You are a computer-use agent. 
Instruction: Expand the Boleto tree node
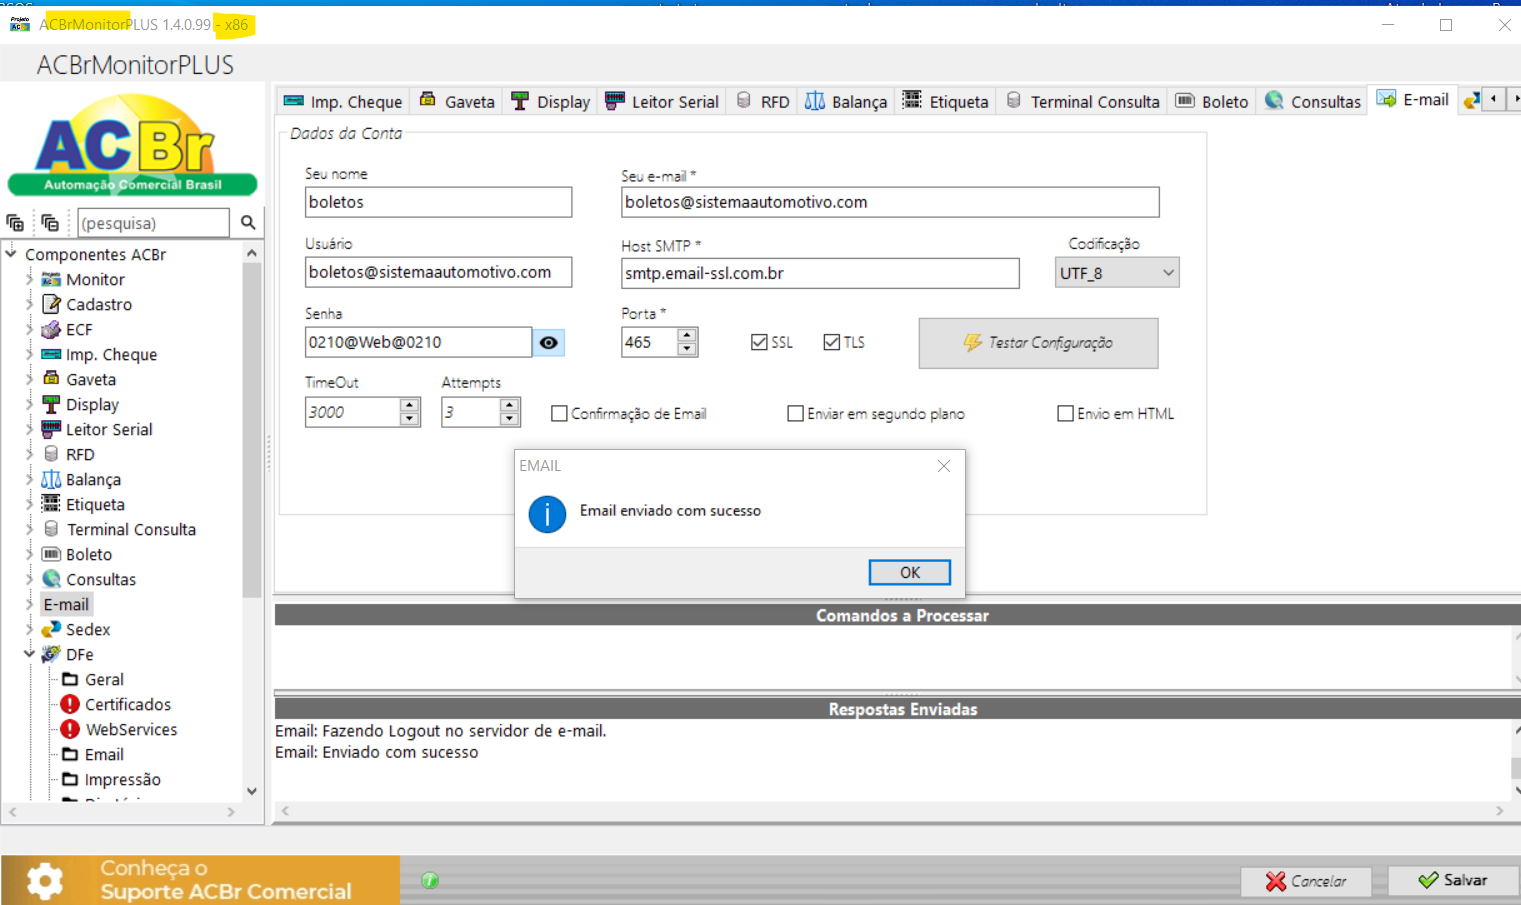pos(29,554)
